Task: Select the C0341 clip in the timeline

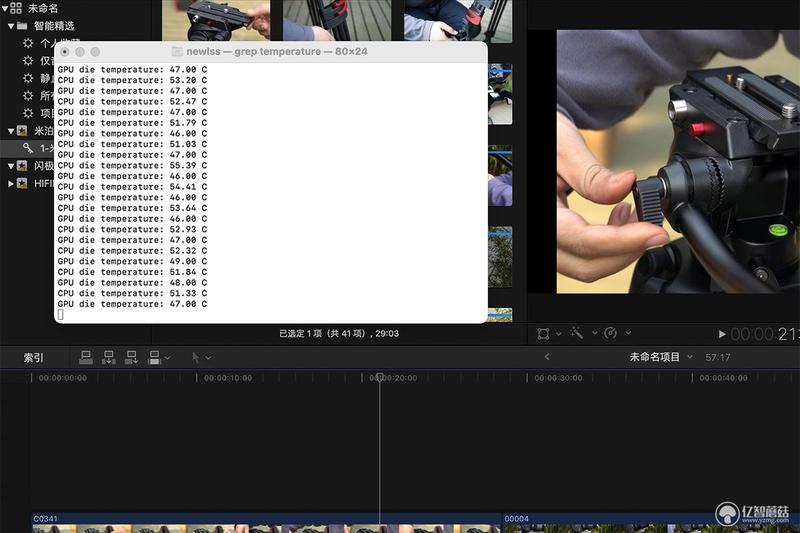Action: point(266,523)
